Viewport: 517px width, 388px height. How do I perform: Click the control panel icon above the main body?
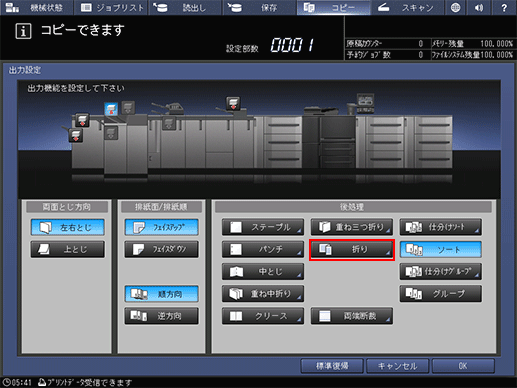365,104
